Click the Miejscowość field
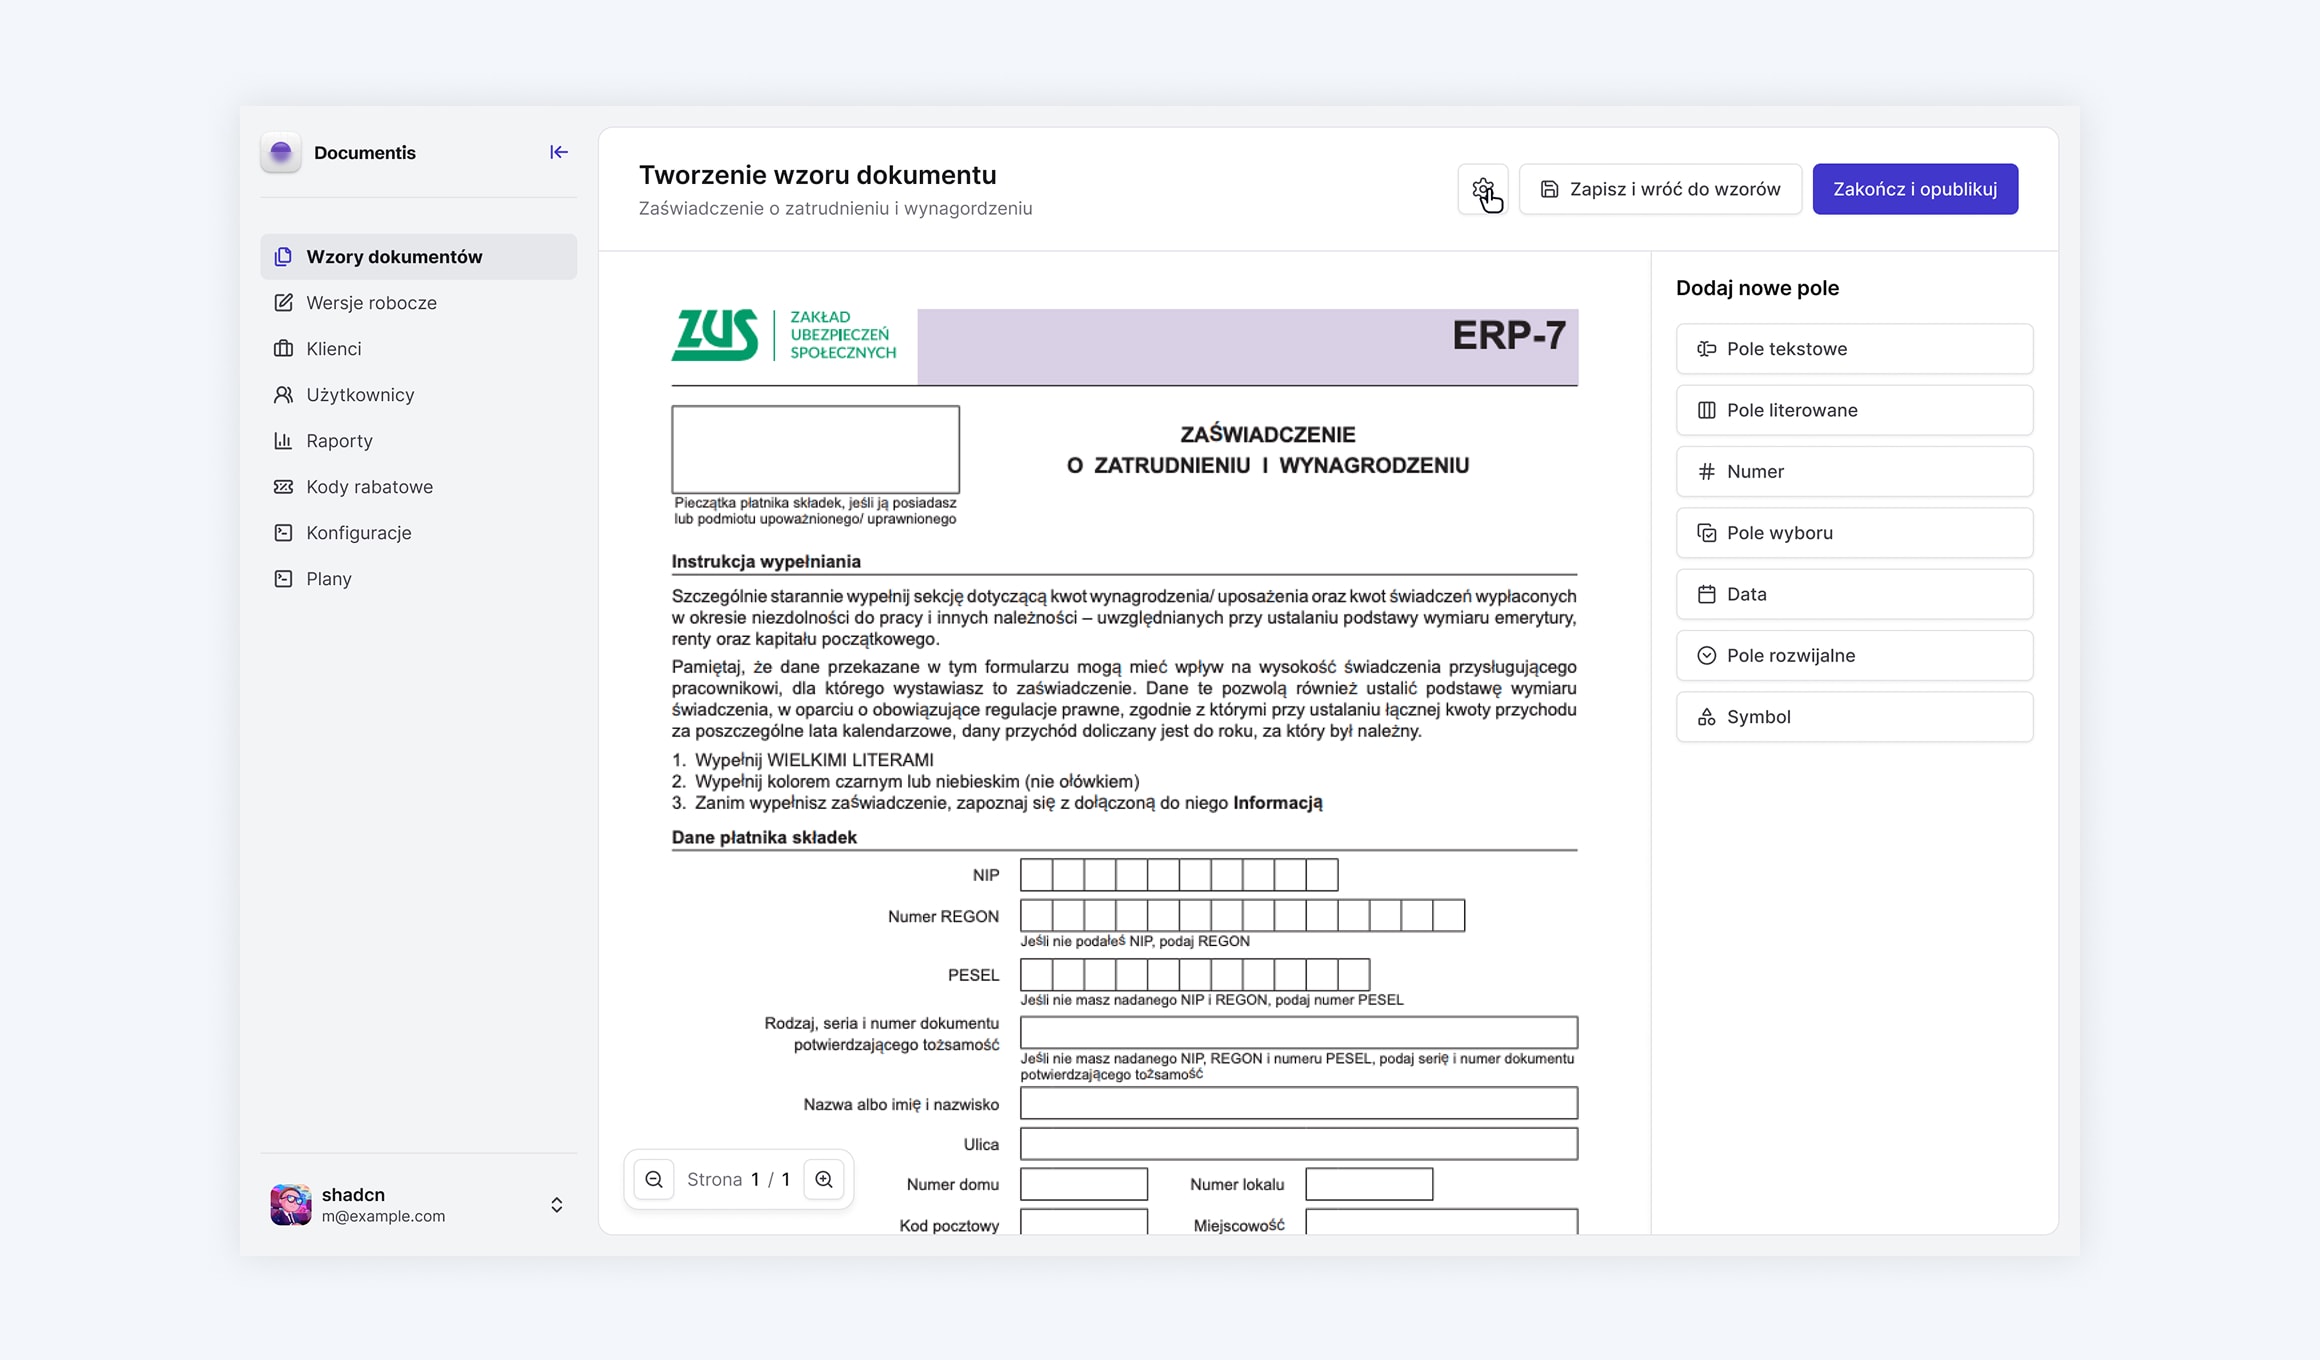 point(1442,1221)
